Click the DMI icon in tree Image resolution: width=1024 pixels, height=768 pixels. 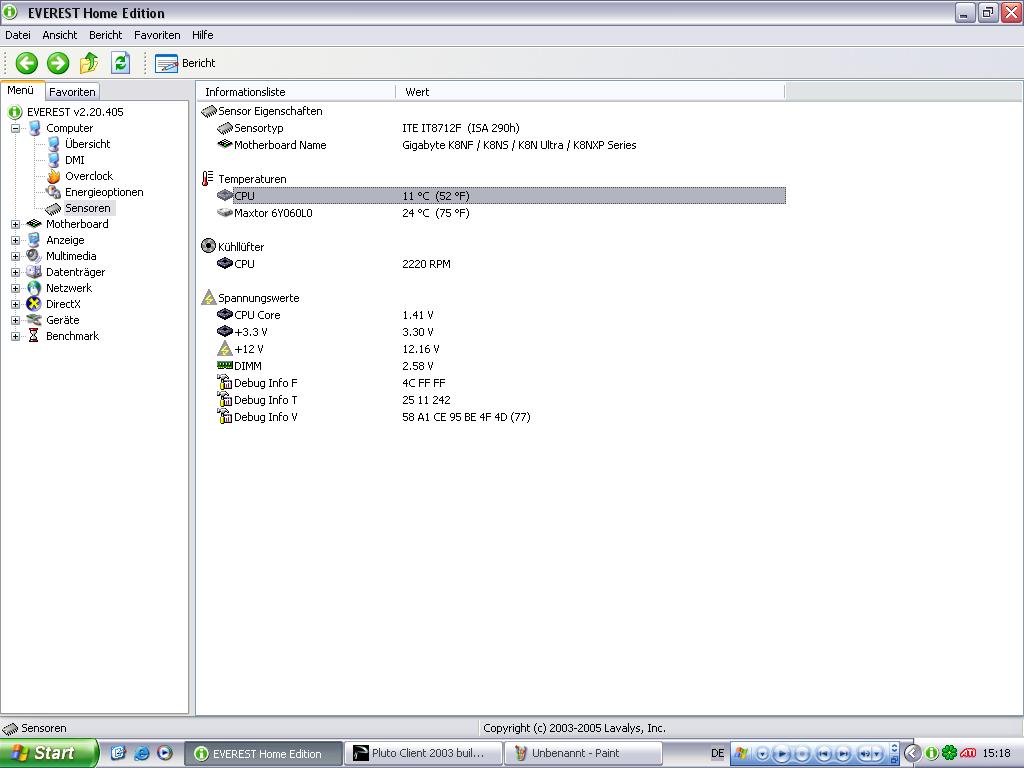(x=54, y=160)
